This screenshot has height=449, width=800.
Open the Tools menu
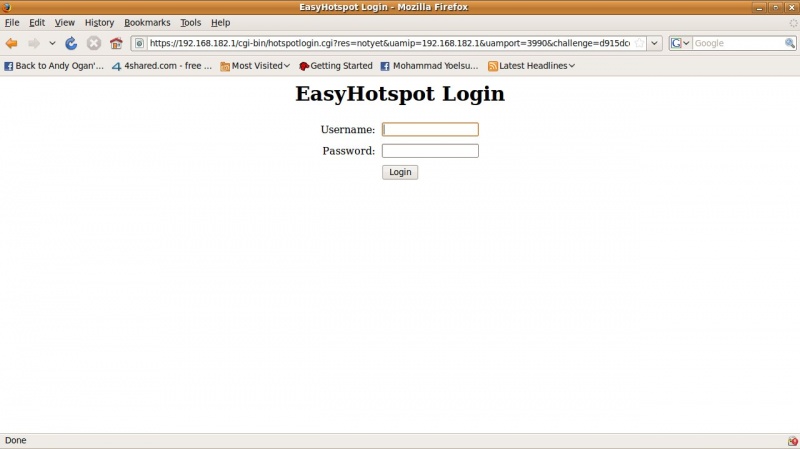tap(190, 22)
